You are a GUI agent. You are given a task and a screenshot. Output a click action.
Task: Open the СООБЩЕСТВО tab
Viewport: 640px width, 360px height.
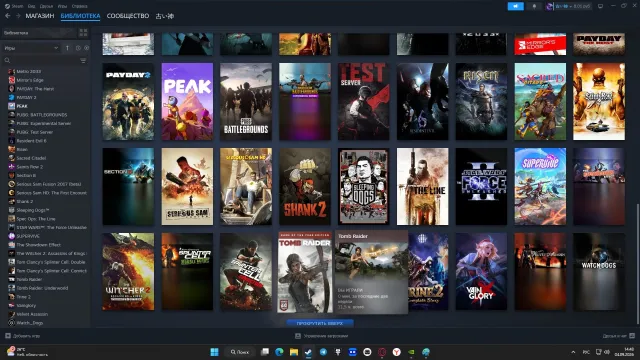click(128, 16)
